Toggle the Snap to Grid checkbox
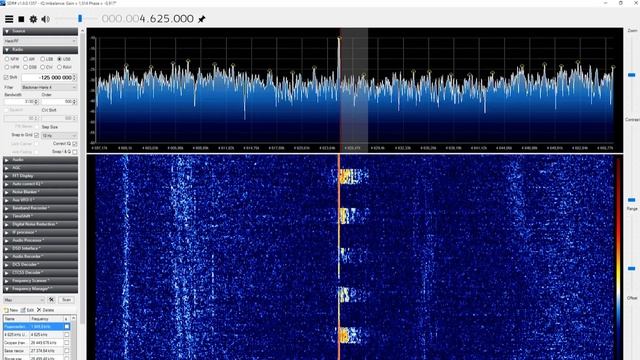Image resolution: width=640 pixels, height=360 pixels. point(36,135)
